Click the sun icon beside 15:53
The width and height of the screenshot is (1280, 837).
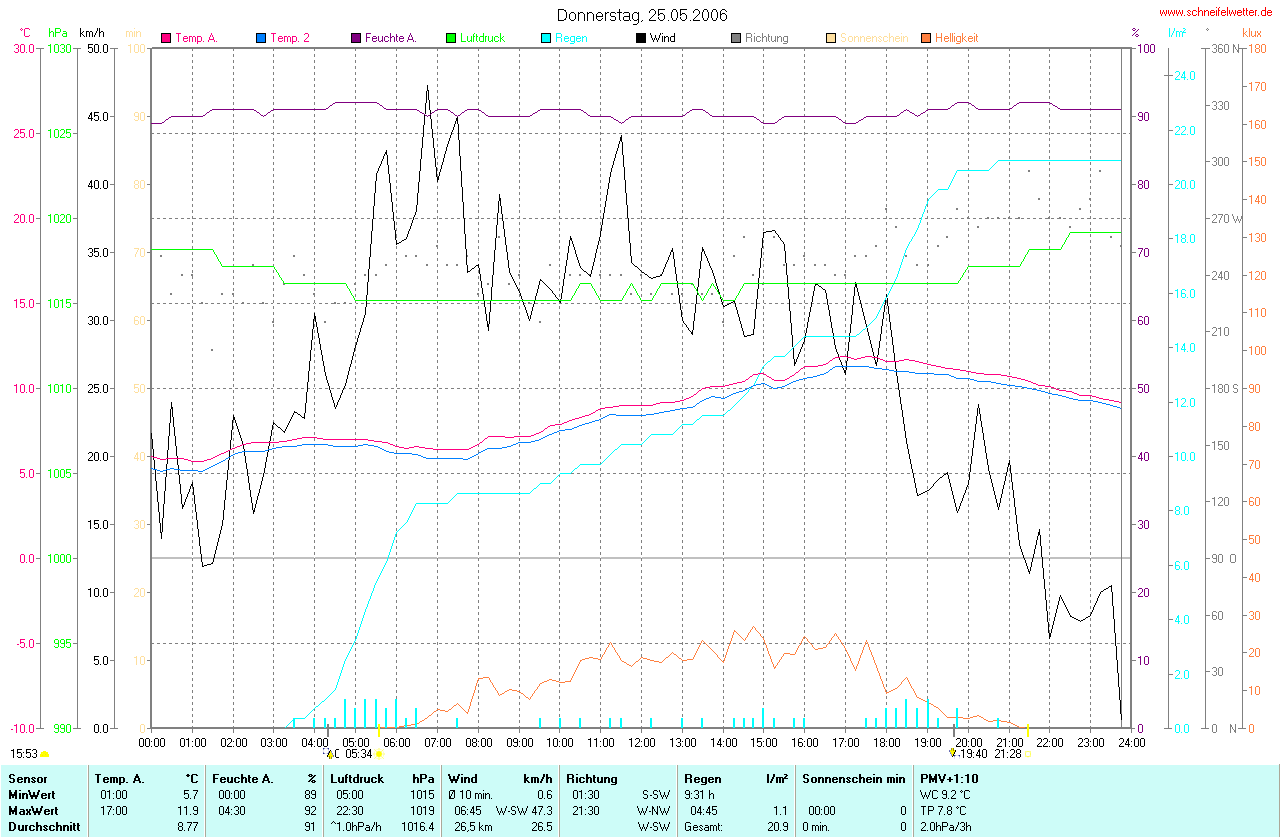[x=45, y=754]
